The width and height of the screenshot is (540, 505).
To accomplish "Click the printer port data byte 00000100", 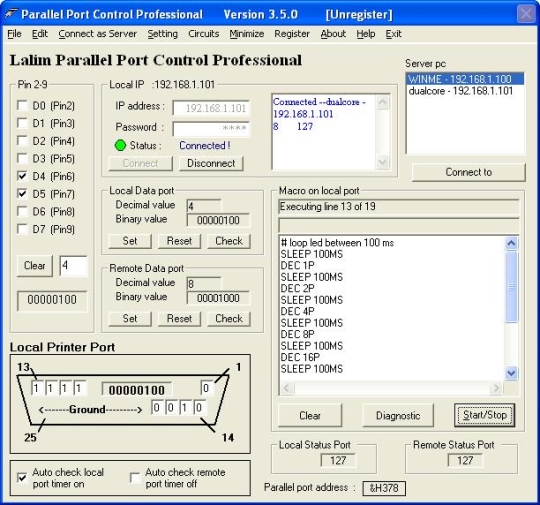I will 137,390.
